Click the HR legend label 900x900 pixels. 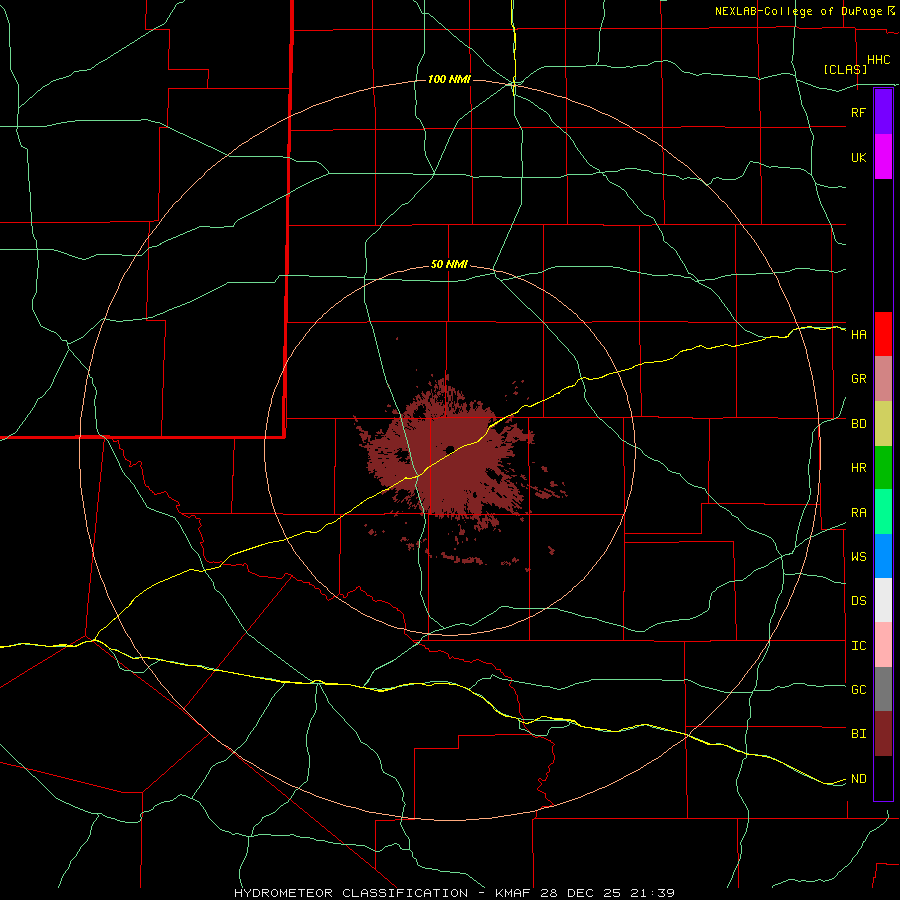pyautogui.click(x=859, y=468)
